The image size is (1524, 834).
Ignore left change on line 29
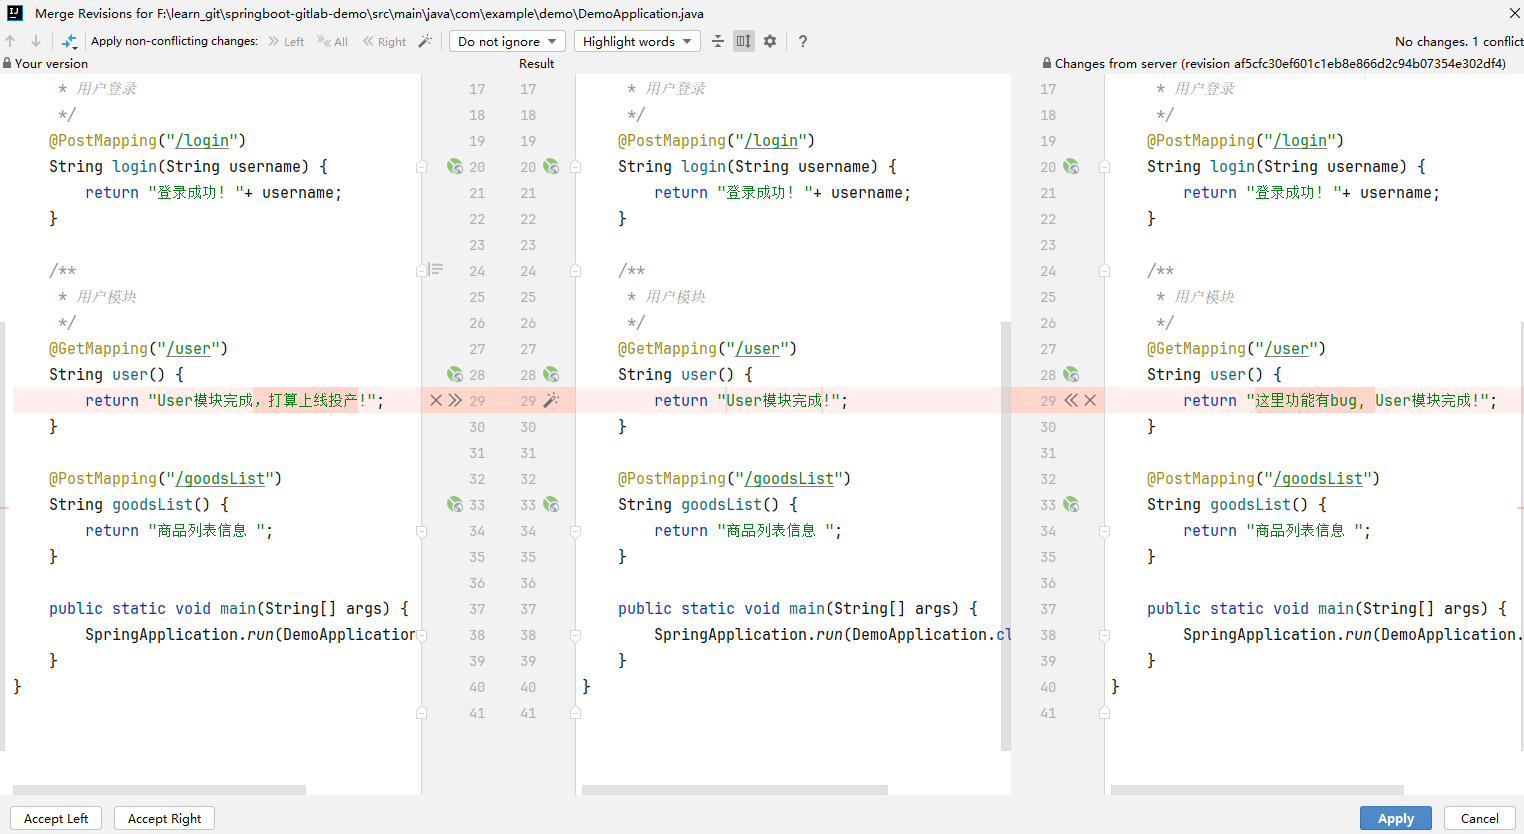point(436,400)
